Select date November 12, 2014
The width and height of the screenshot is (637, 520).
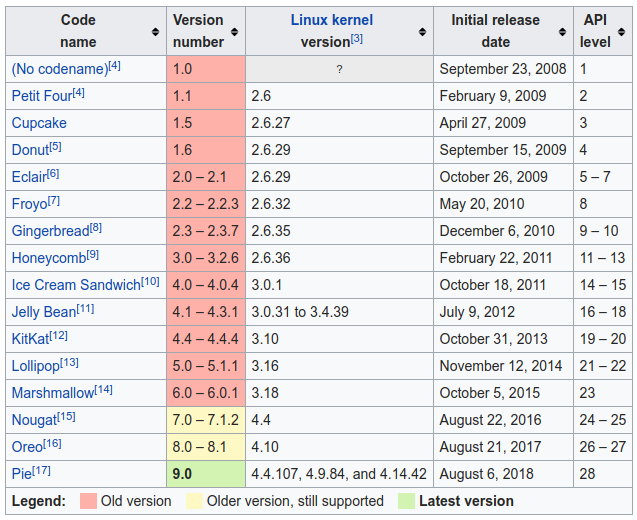[501, 366]
